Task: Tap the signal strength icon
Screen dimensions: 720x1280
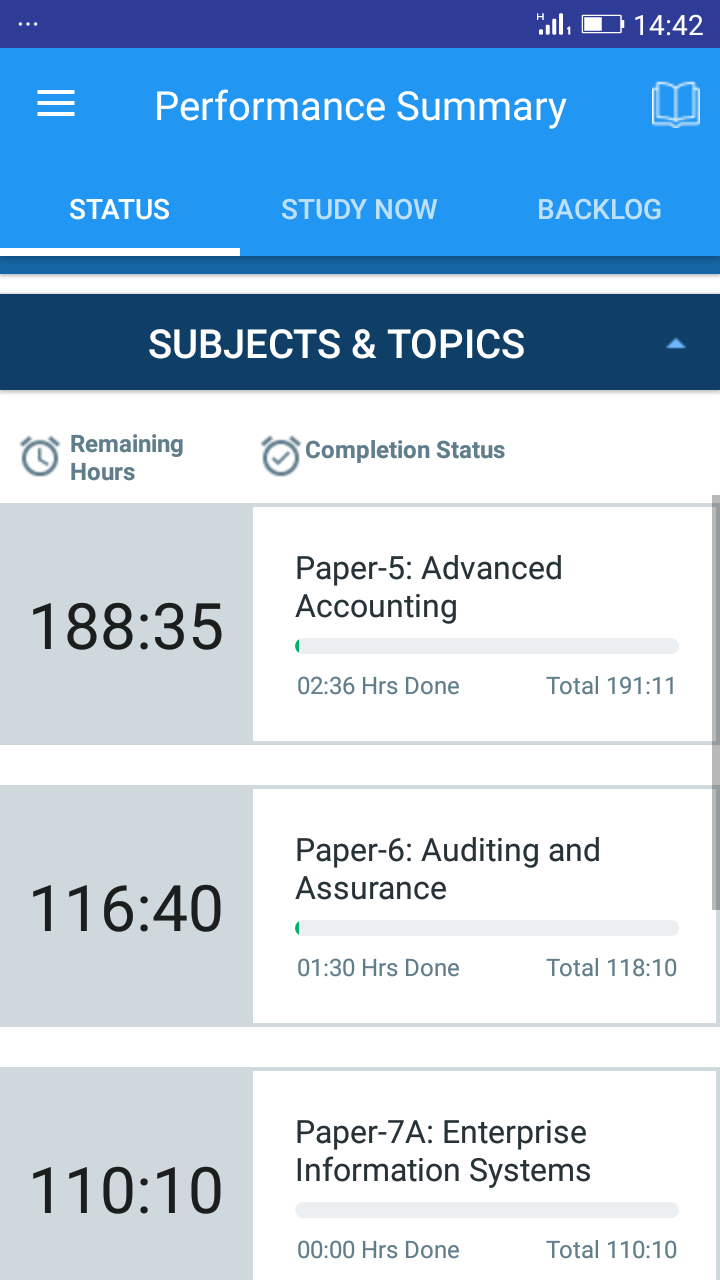Action: [x=553, y=24]
